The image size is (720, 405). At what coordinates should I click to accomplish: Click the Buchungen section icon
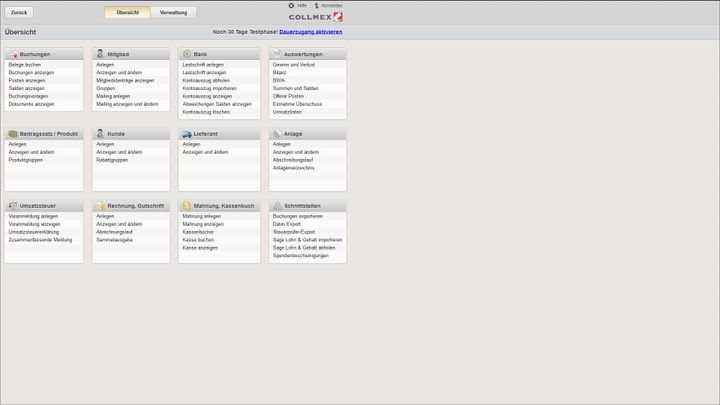click(x=13, y=54)
